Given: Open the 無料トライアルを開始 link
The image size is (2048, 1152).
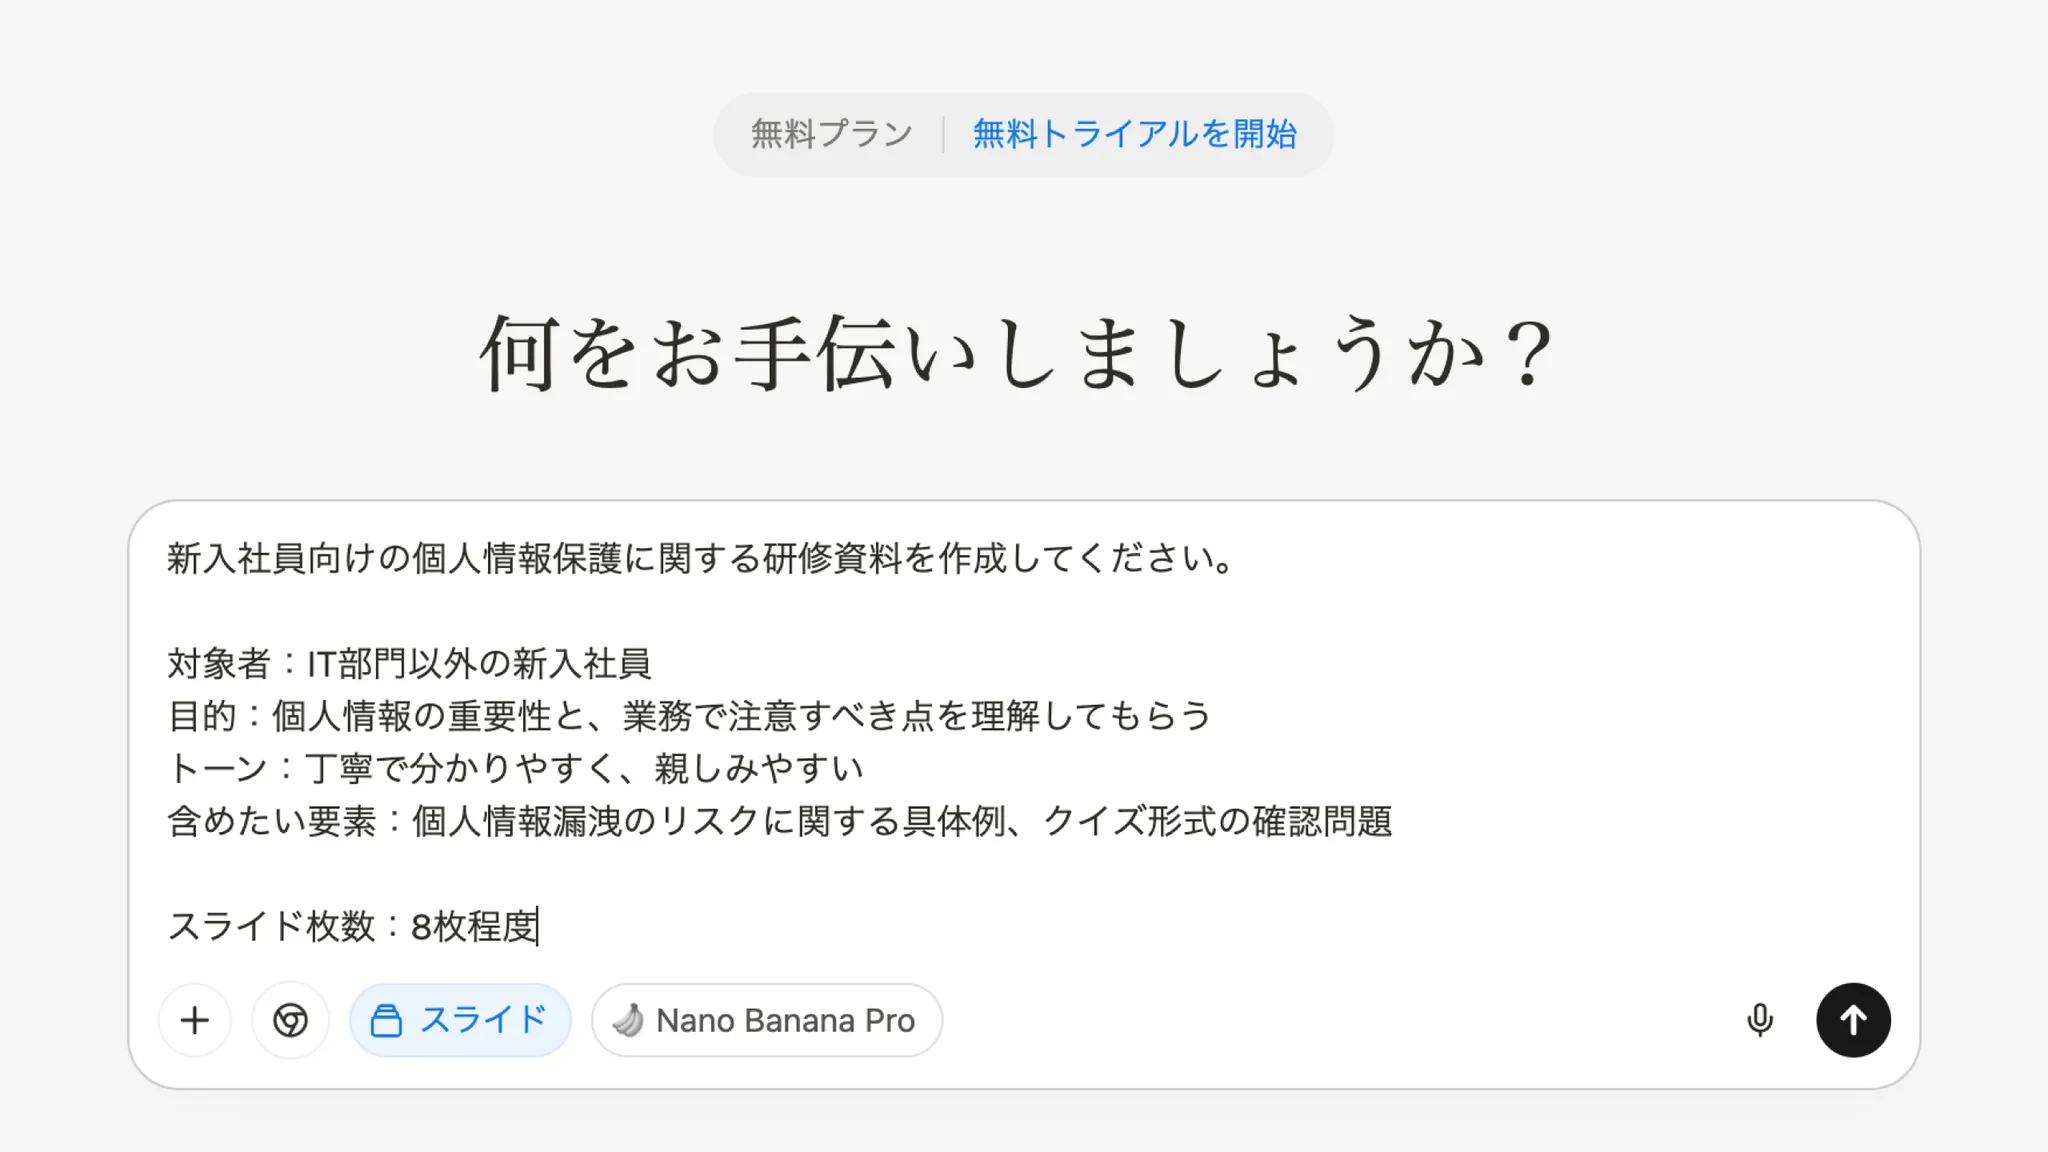Looking at the screenshot, I should (1134, 134).
